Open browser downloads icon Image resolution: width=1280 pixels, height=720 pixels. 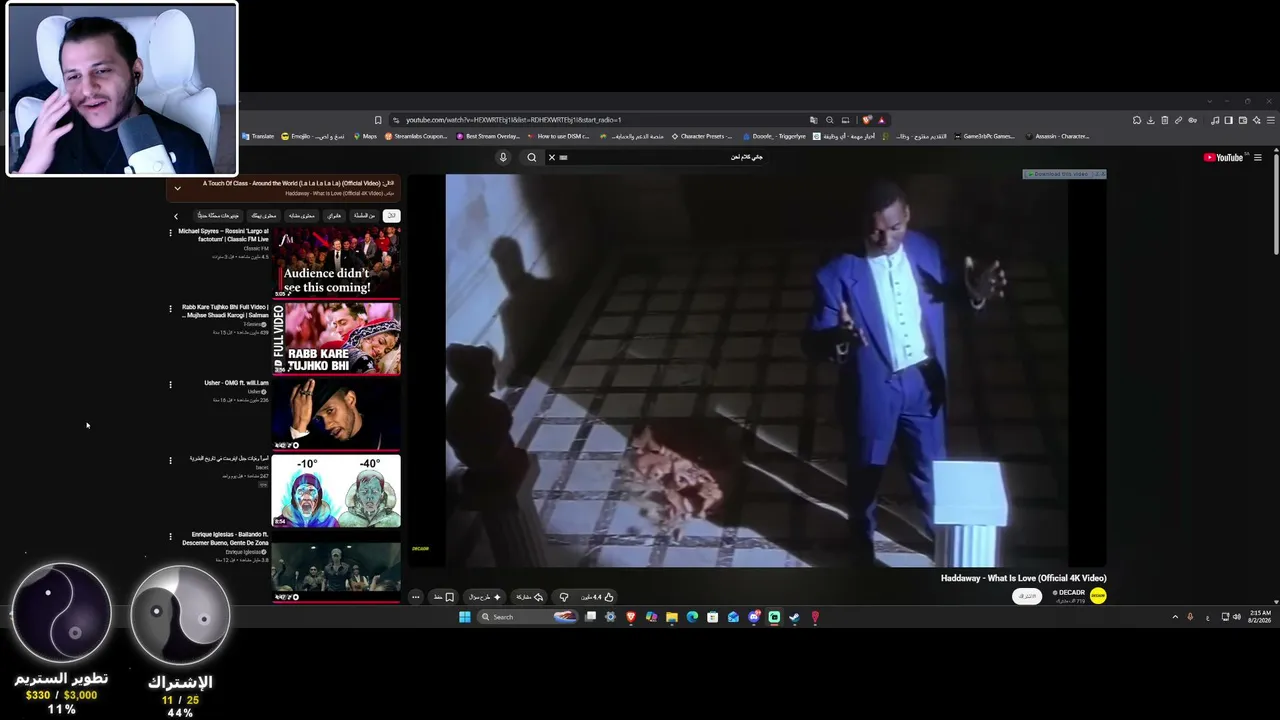[x=1151, y=120]
